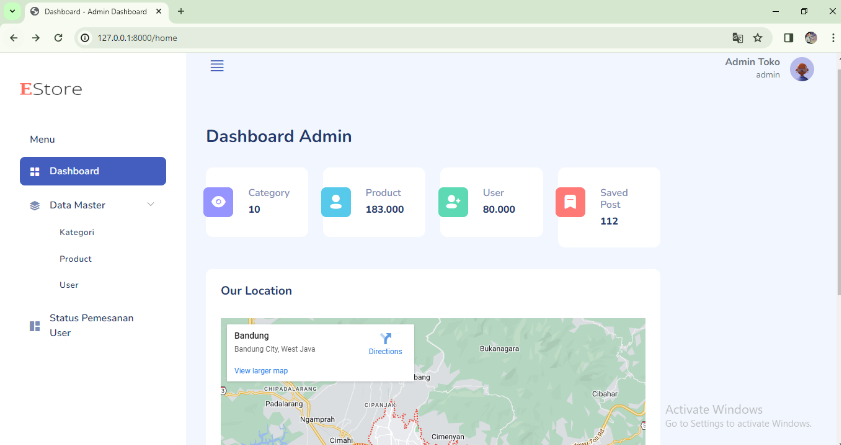Click the address bar URL field
This screenshot has width=841, height=445.
point(400,38)
